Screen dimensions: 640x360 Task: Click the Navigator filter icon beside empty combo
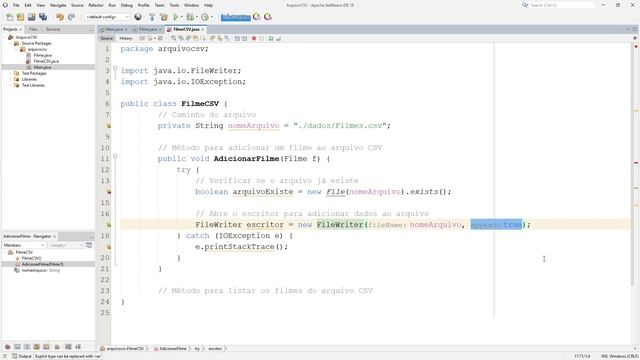(89, 245)
